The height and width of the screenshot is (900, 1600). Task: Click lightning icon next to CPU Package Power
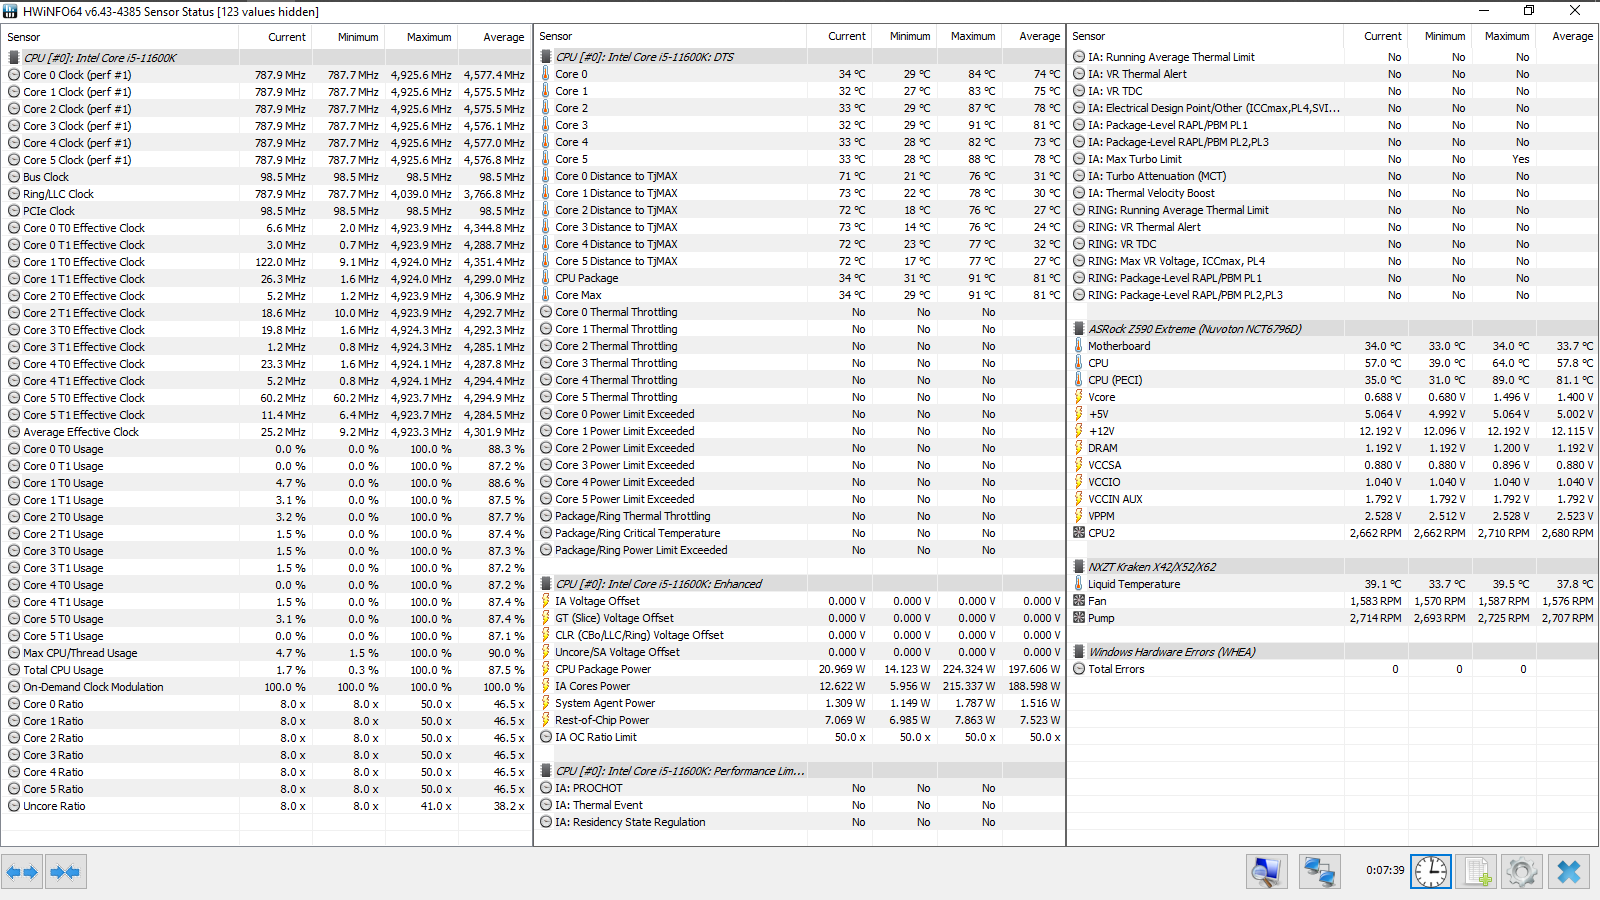click(x=546, y=669)
